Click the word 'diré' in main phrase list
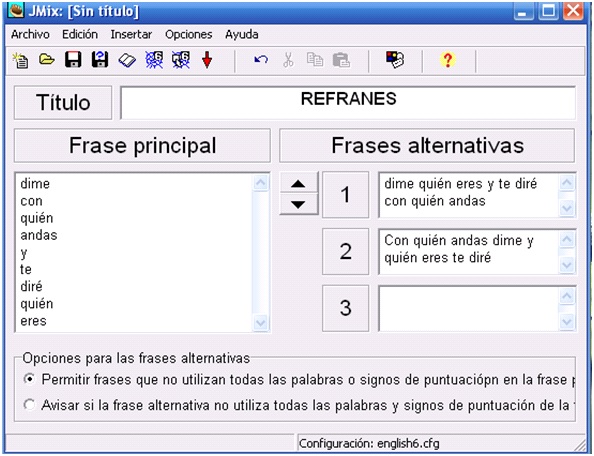 (31, 286)
